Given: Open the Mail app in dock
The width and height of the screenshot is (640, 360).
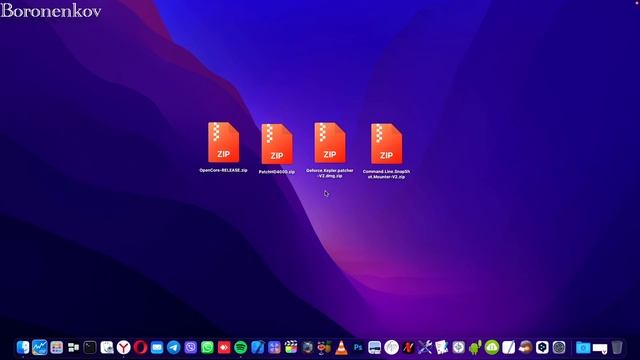Looking at the screenshot, I should pos(157,347).
